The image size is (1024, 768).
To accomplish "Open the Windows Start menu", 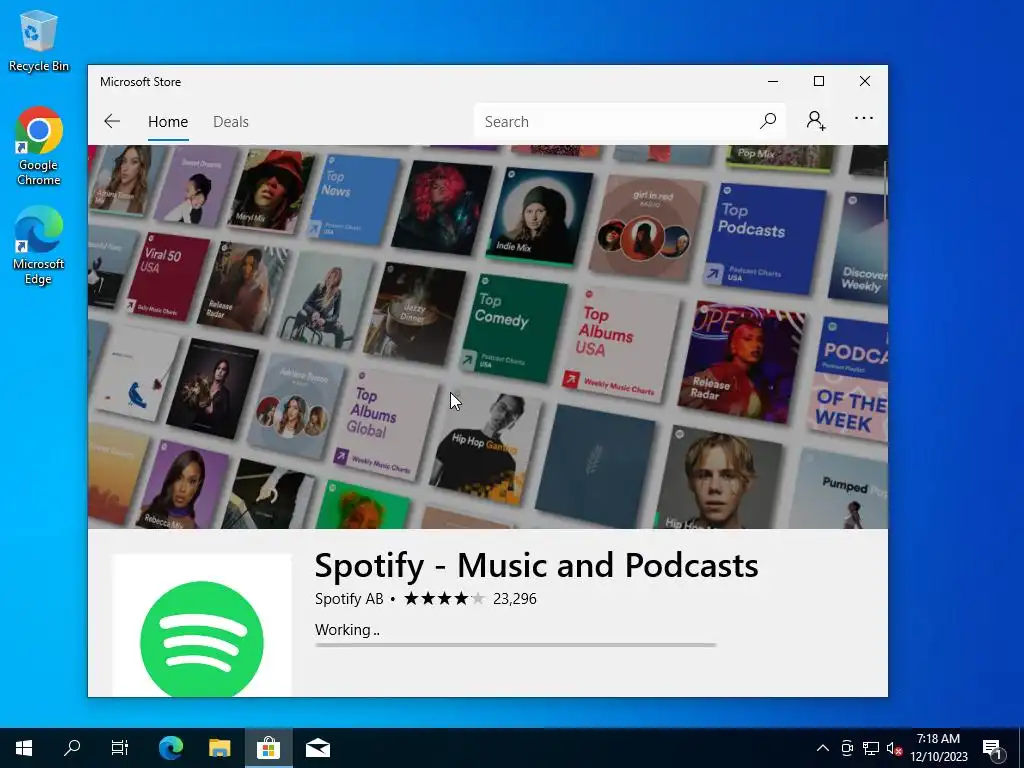I will [x=24, y=748].
